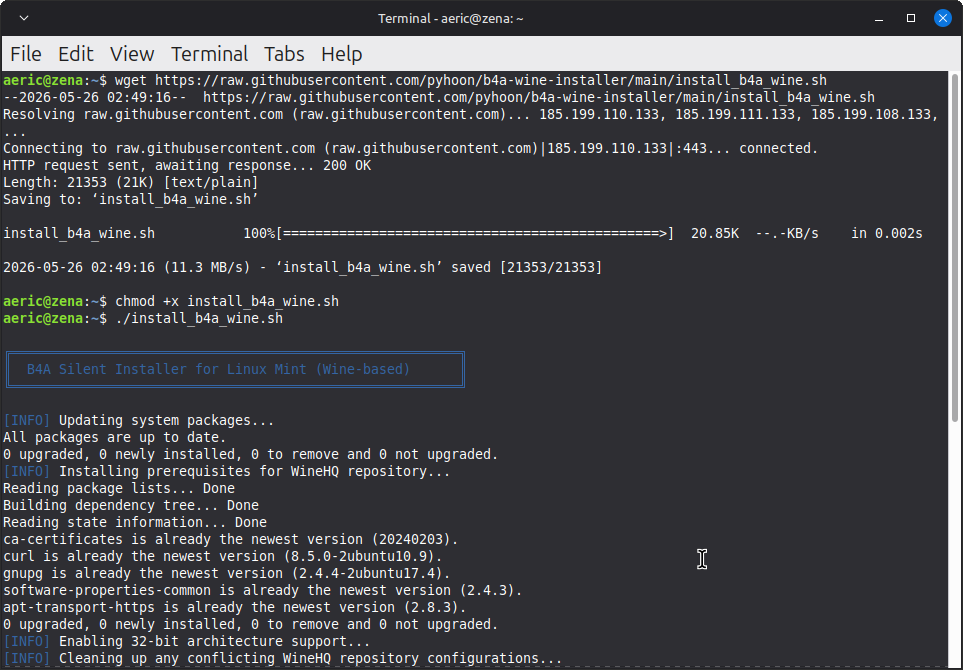Open the Tabs menu

(284, 54)
